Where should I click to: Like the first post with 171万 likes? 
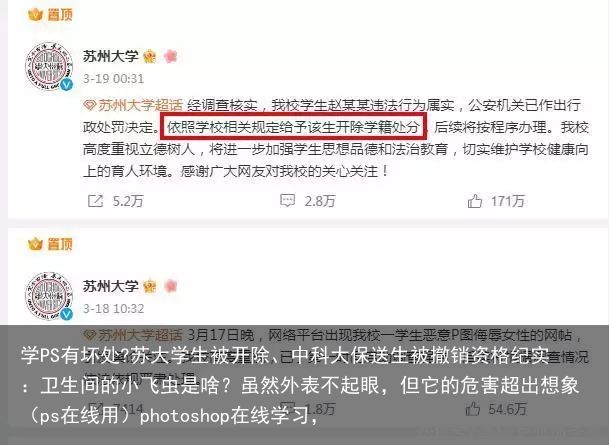click(x=475, y=201)
